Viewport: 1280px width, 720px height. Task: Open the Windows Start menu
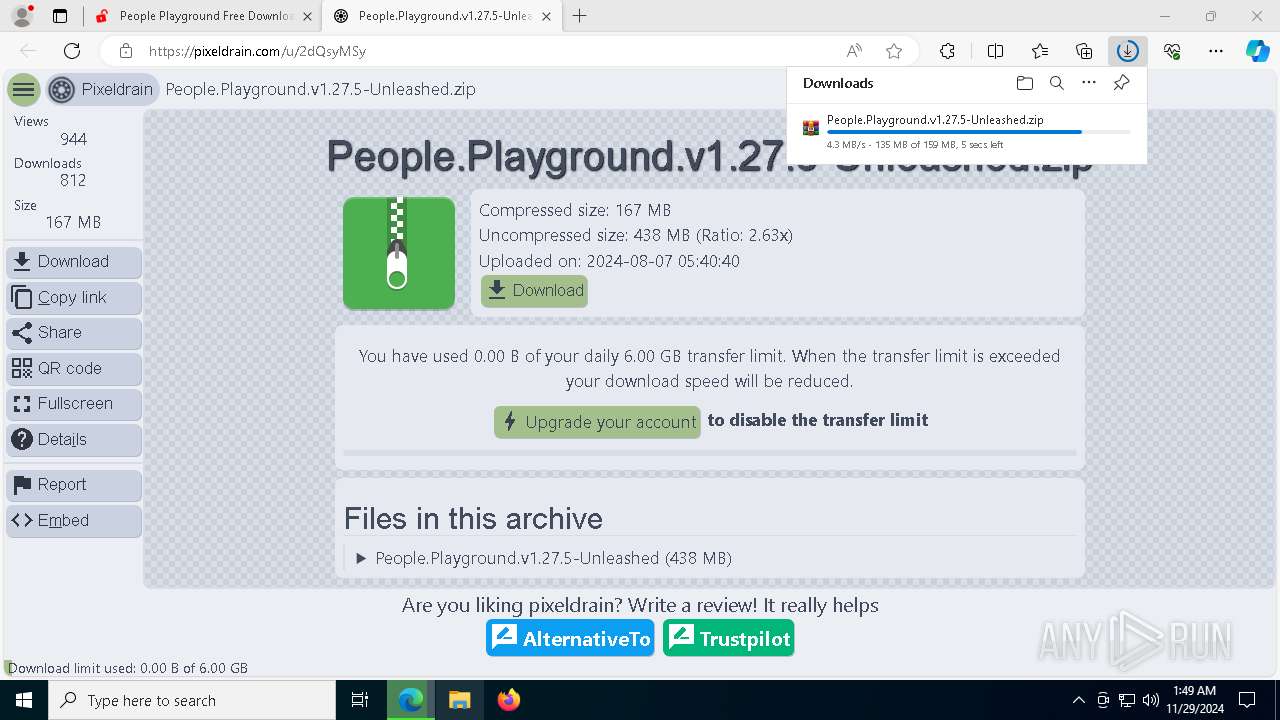pyautogui.click(x=24, y=700)
